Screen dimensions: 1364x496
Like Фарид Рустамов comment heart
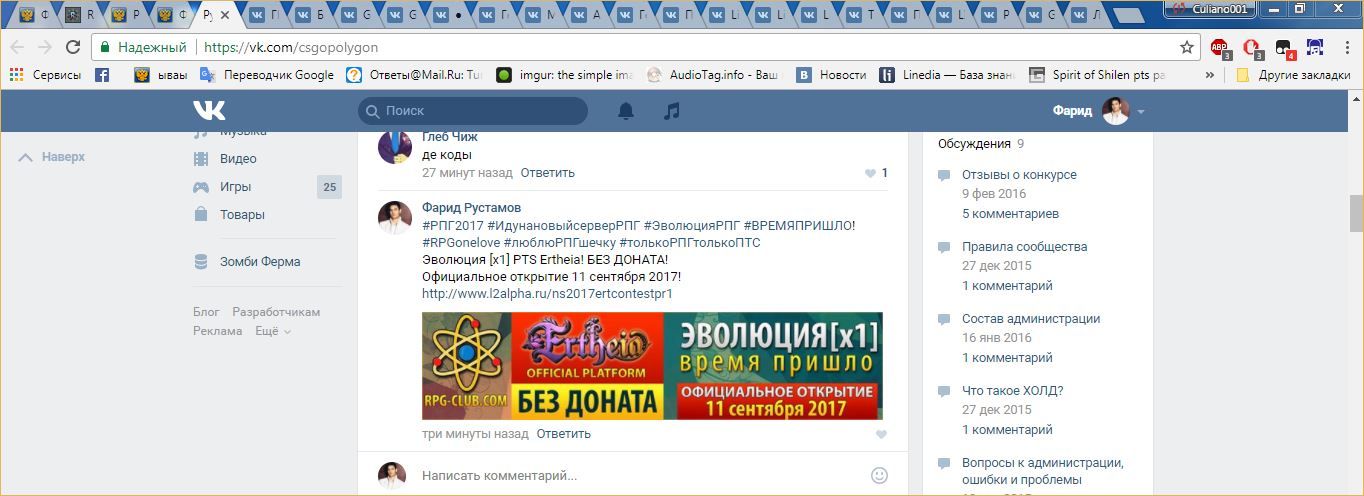tap(881, 434)
